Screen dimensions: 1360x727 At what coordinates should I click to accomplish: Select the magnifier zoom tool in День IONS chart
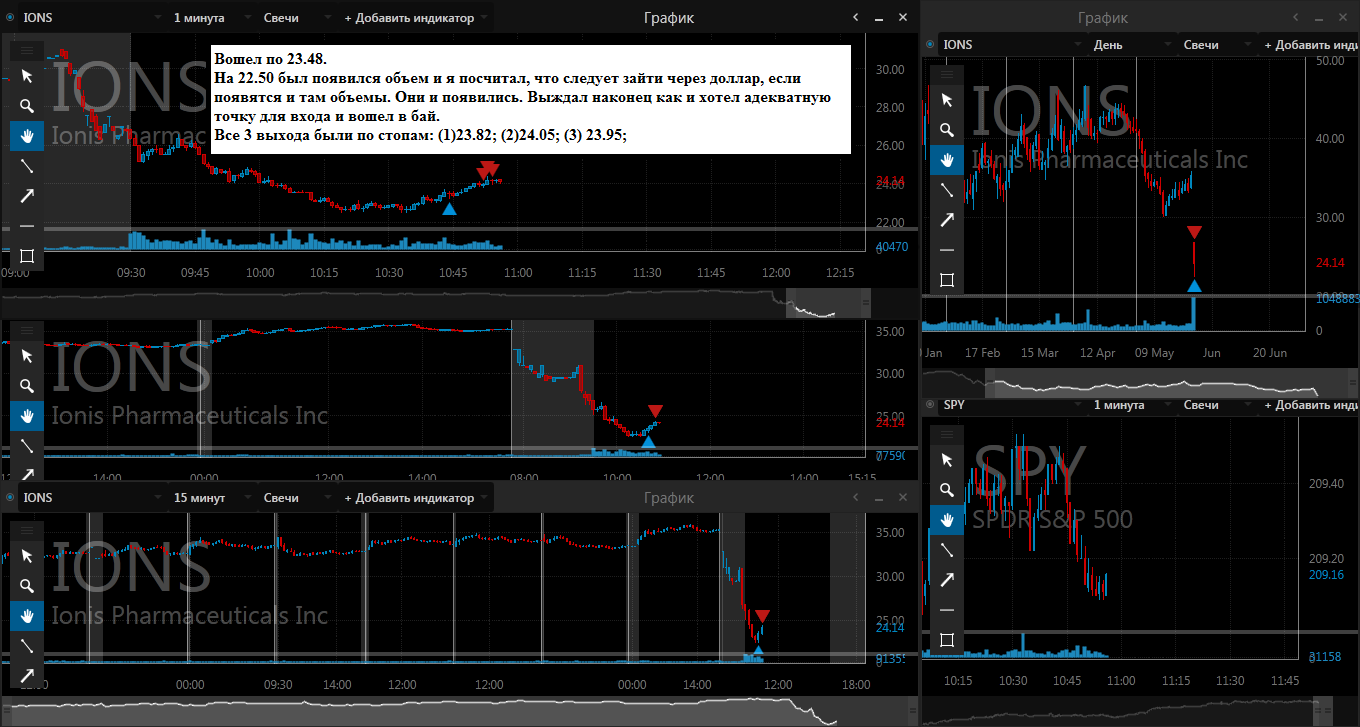[x=947, y=130]
